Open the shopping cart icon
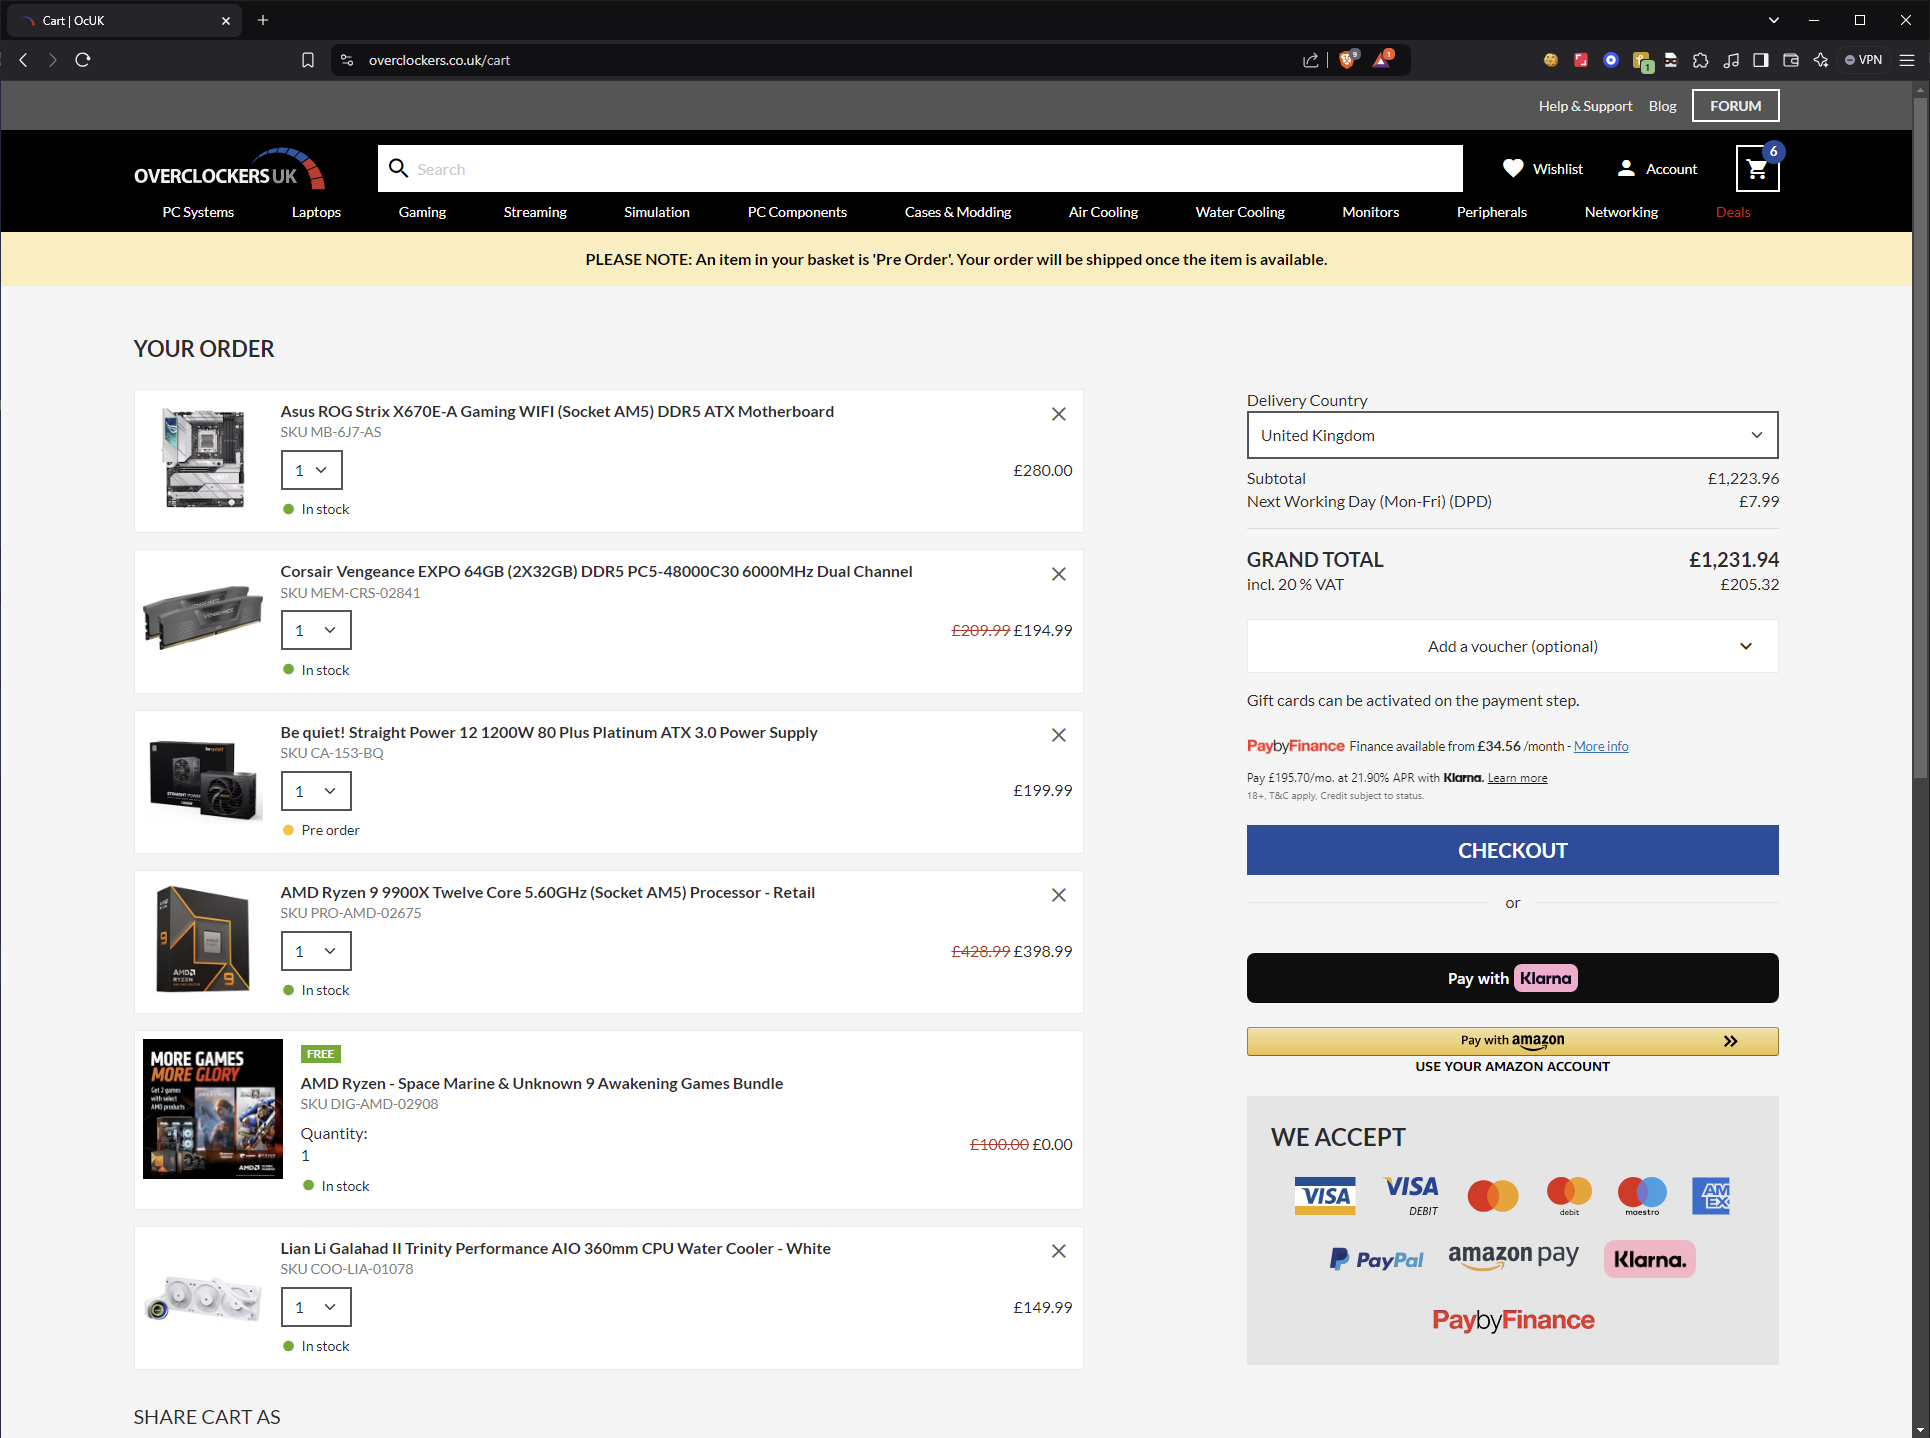Screen dimensions: 1930x1438 (1757, 169)
